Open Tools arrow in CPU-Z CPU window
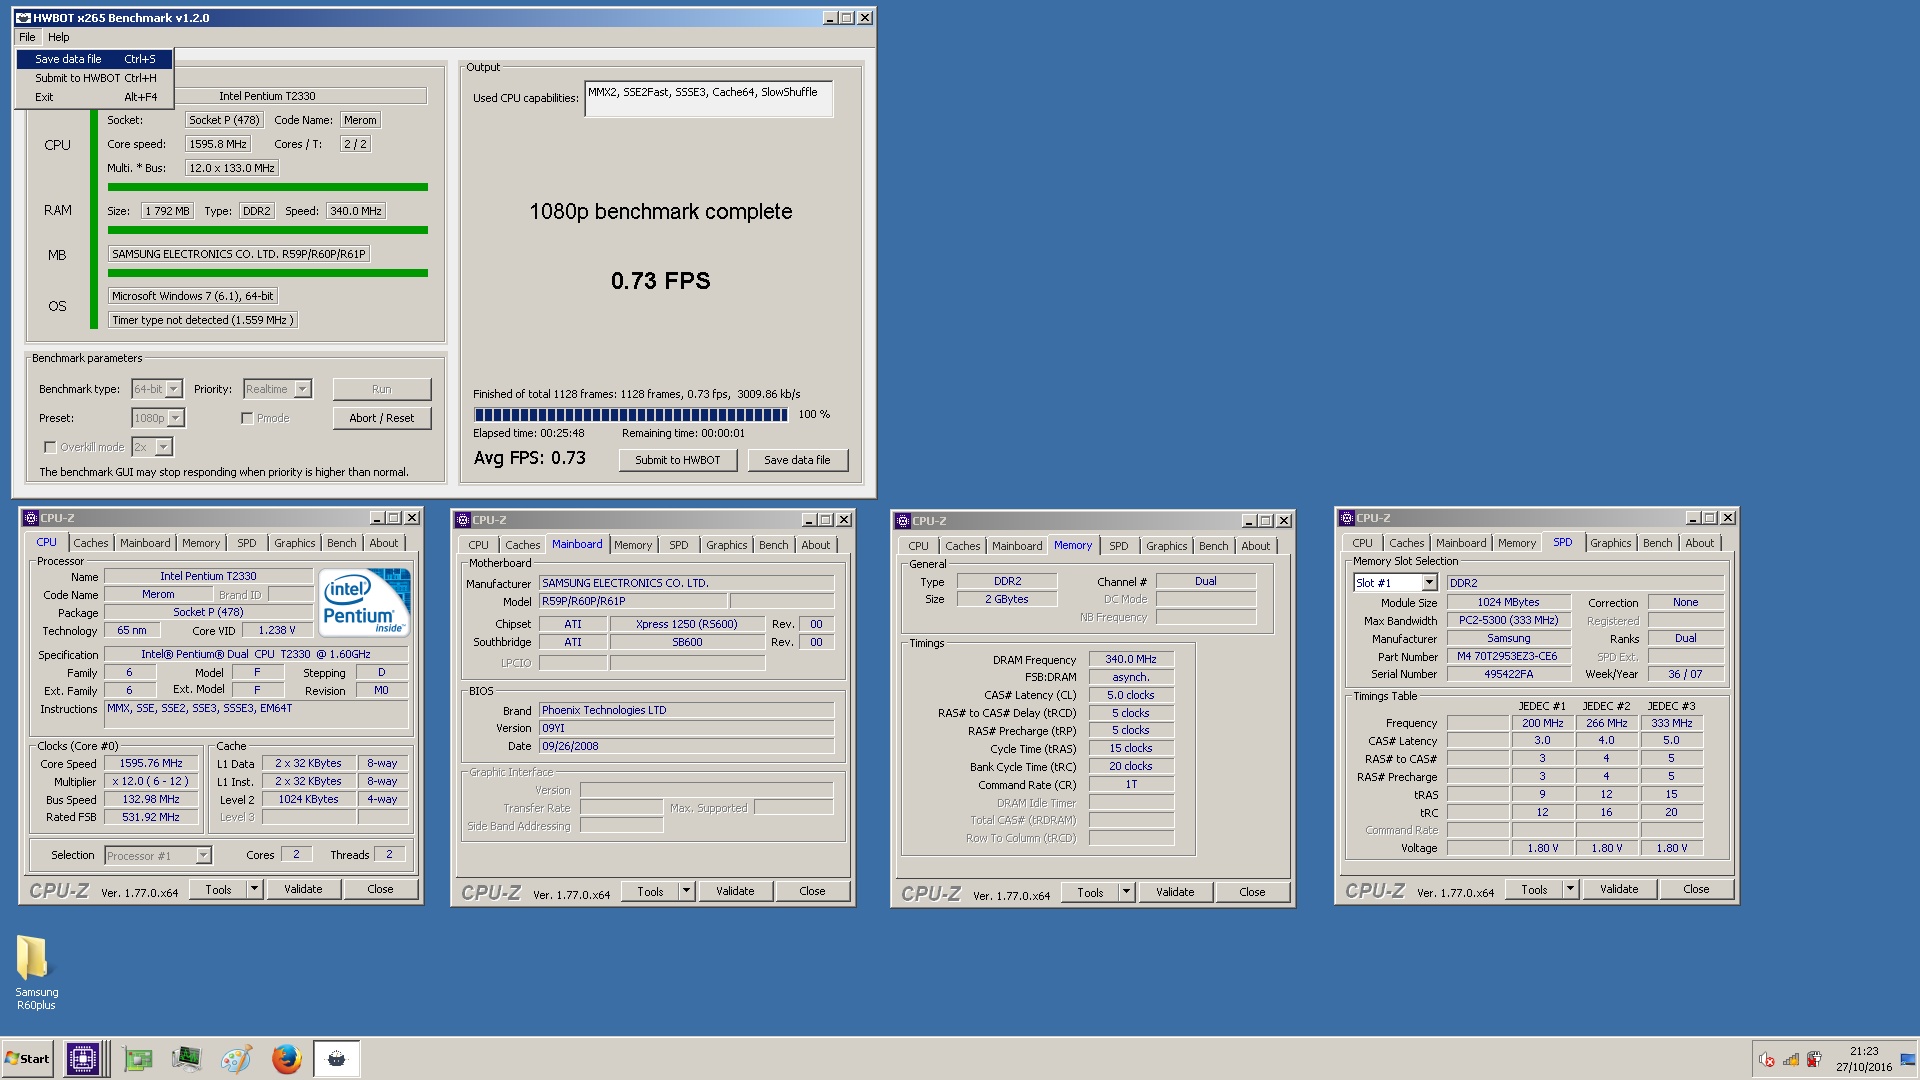 click(255, 889)
